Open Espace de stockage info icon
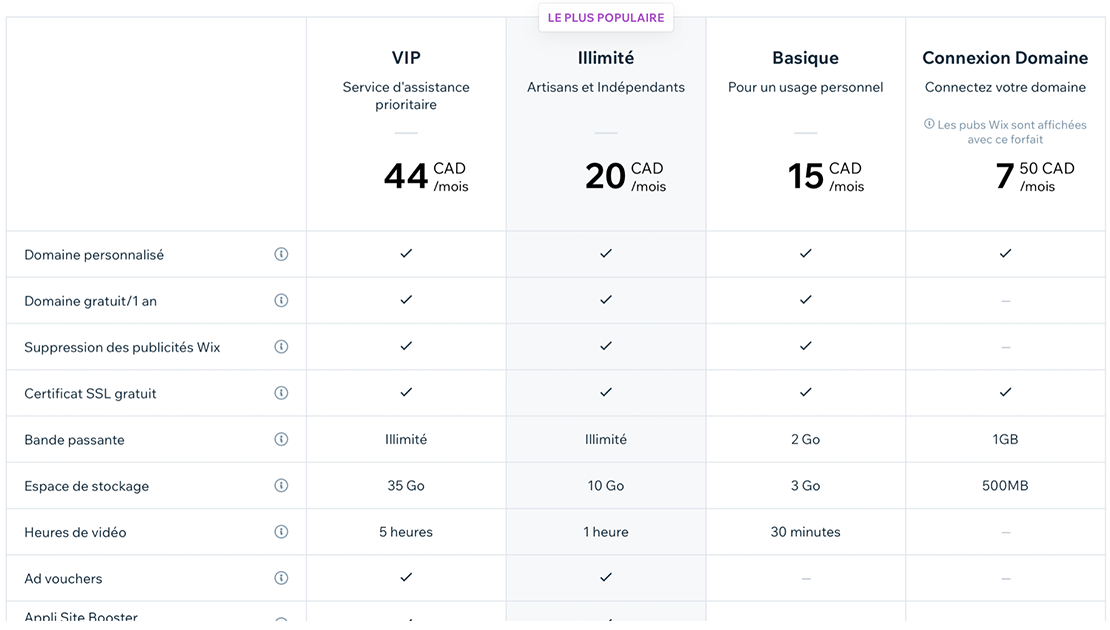 281,486
